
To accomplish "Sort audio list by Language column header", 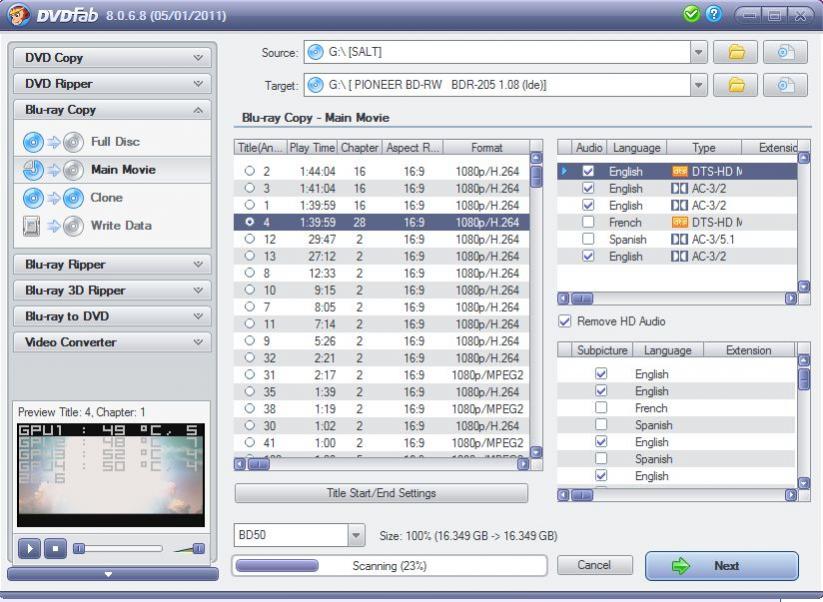I will coord(636,147).
